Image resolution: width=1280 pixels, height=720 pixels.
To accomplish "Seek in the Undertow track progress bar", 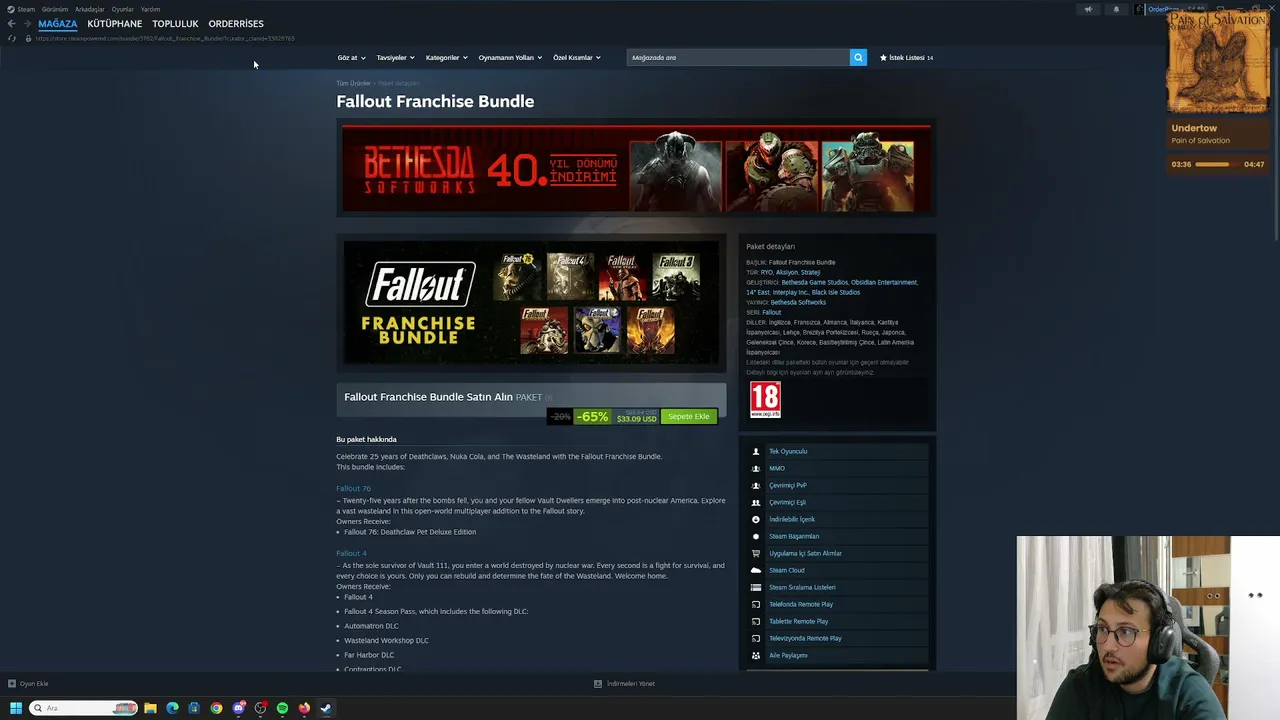I will (x=1217, y=164).
